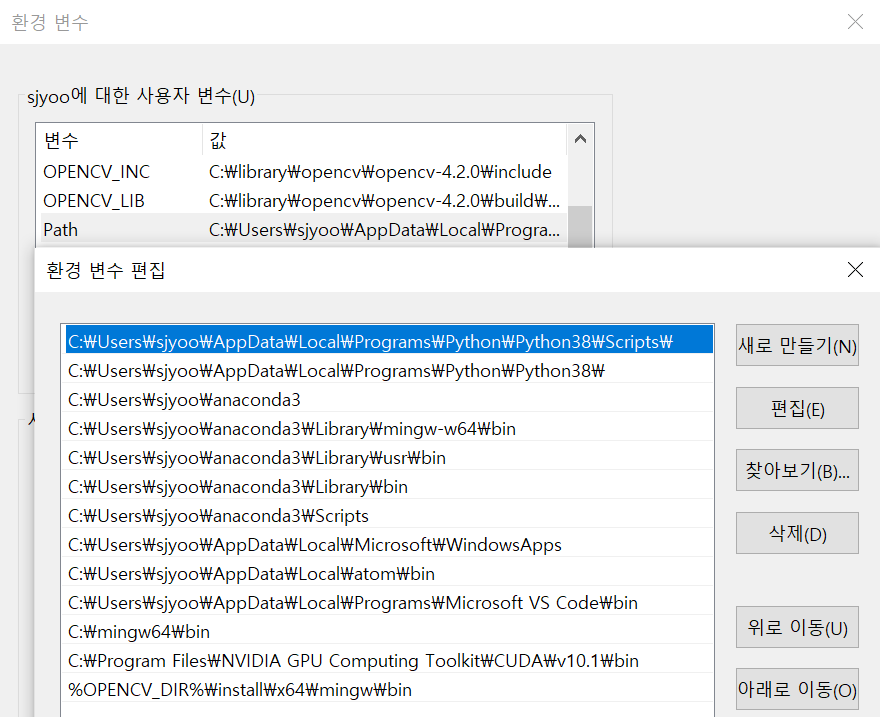Click the 편집(E) button

[797, 408]
